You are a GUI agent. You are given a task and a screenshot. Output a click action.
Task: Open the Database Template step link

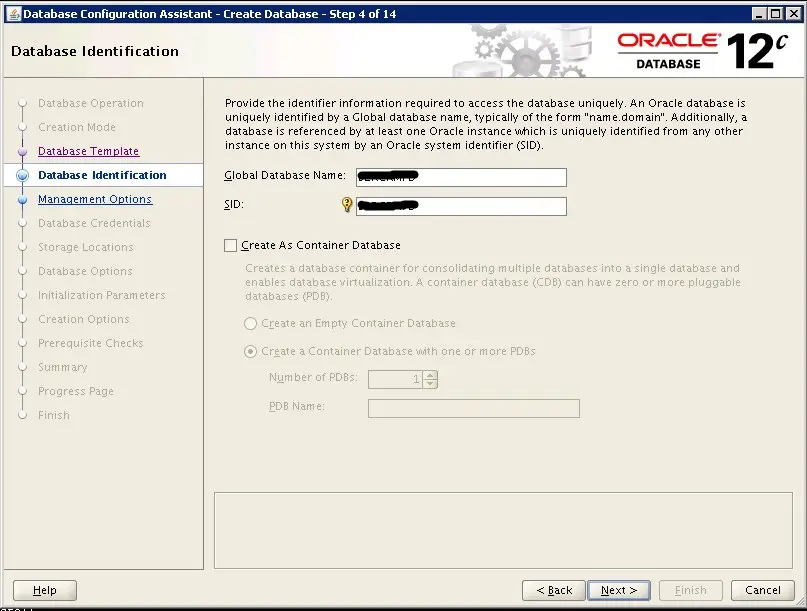click(x=89, y=151)
